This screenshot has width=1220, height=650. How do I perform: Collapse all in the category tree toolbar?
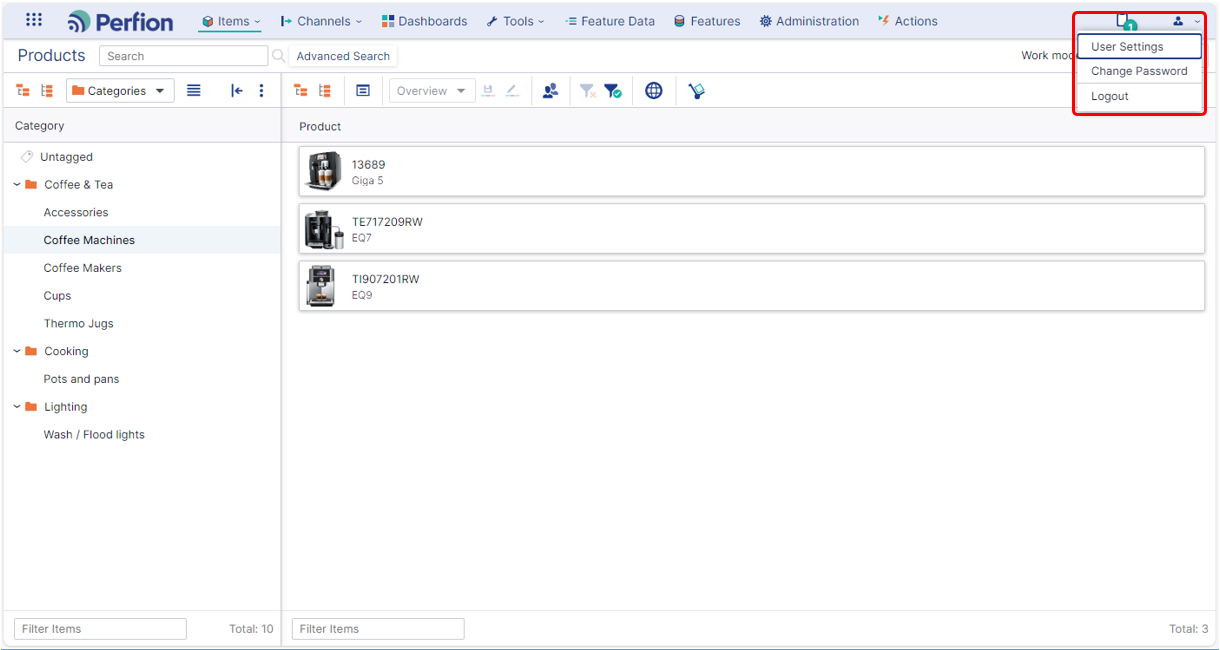tap(23, 91)
